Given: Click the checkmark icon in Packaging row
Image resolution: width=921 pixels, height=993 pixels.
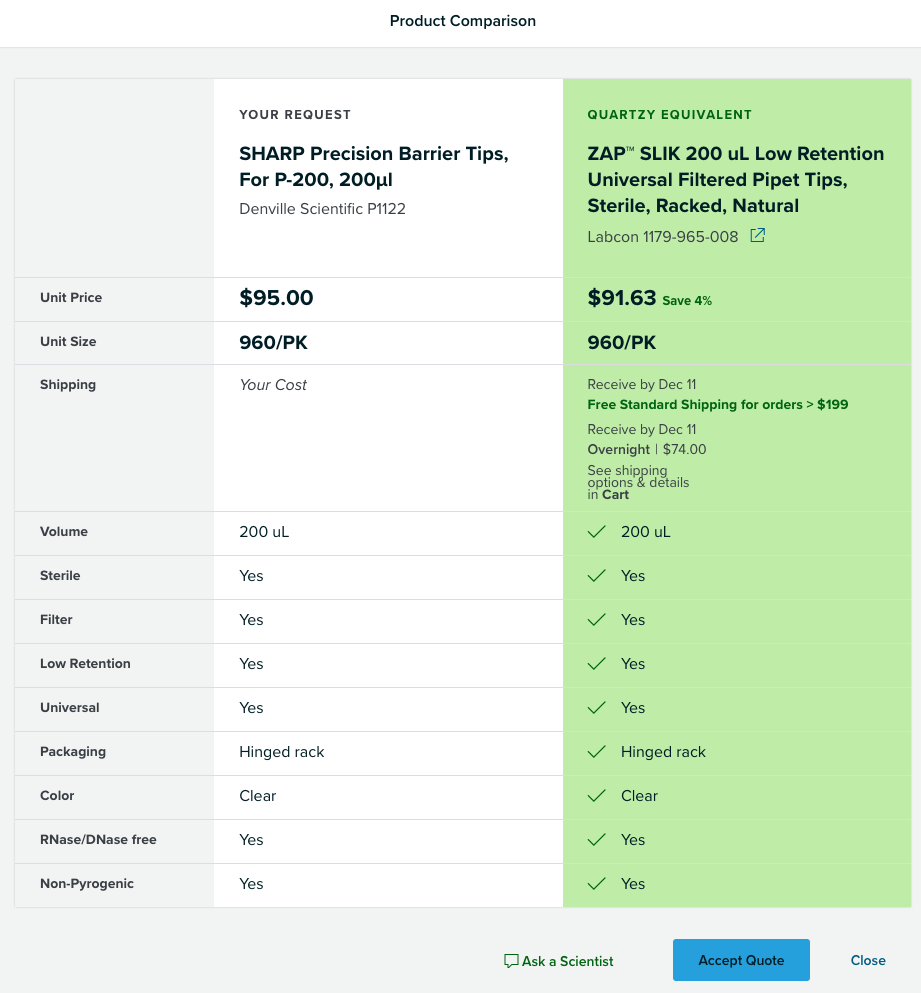Looking at the screenshot, I should tap(597, 752).
